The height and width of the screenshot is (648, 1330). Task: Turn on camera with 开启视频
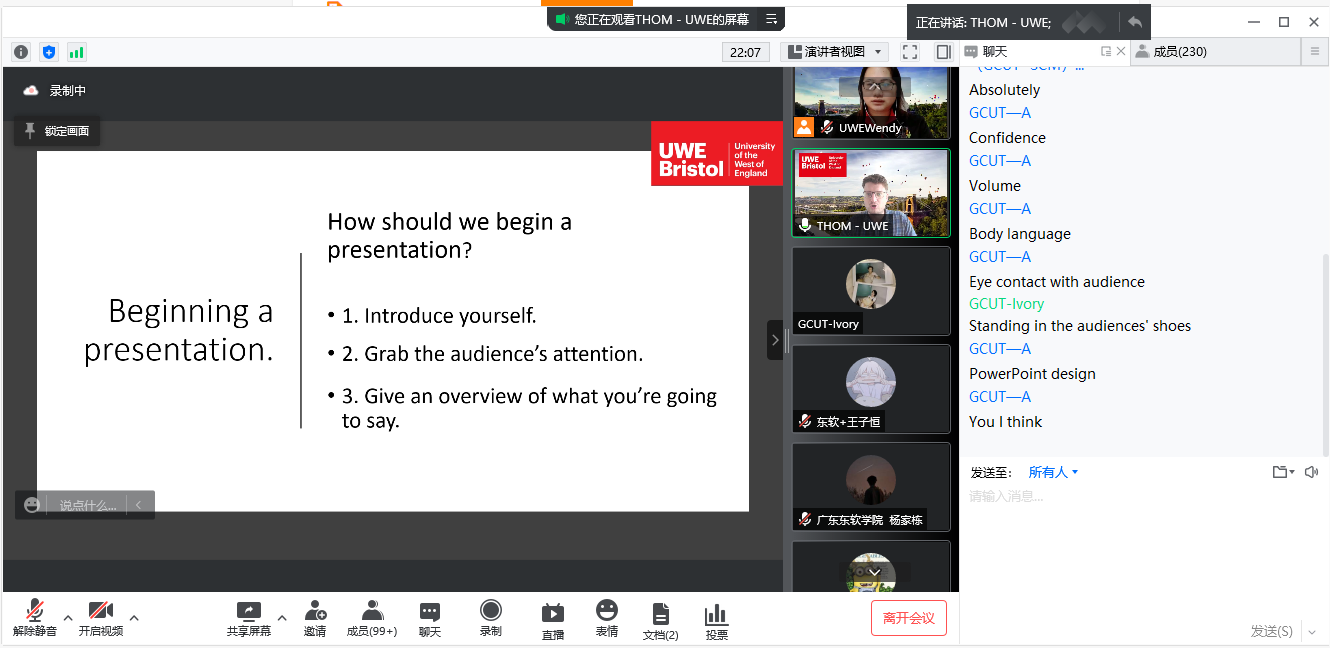[100, 617]
